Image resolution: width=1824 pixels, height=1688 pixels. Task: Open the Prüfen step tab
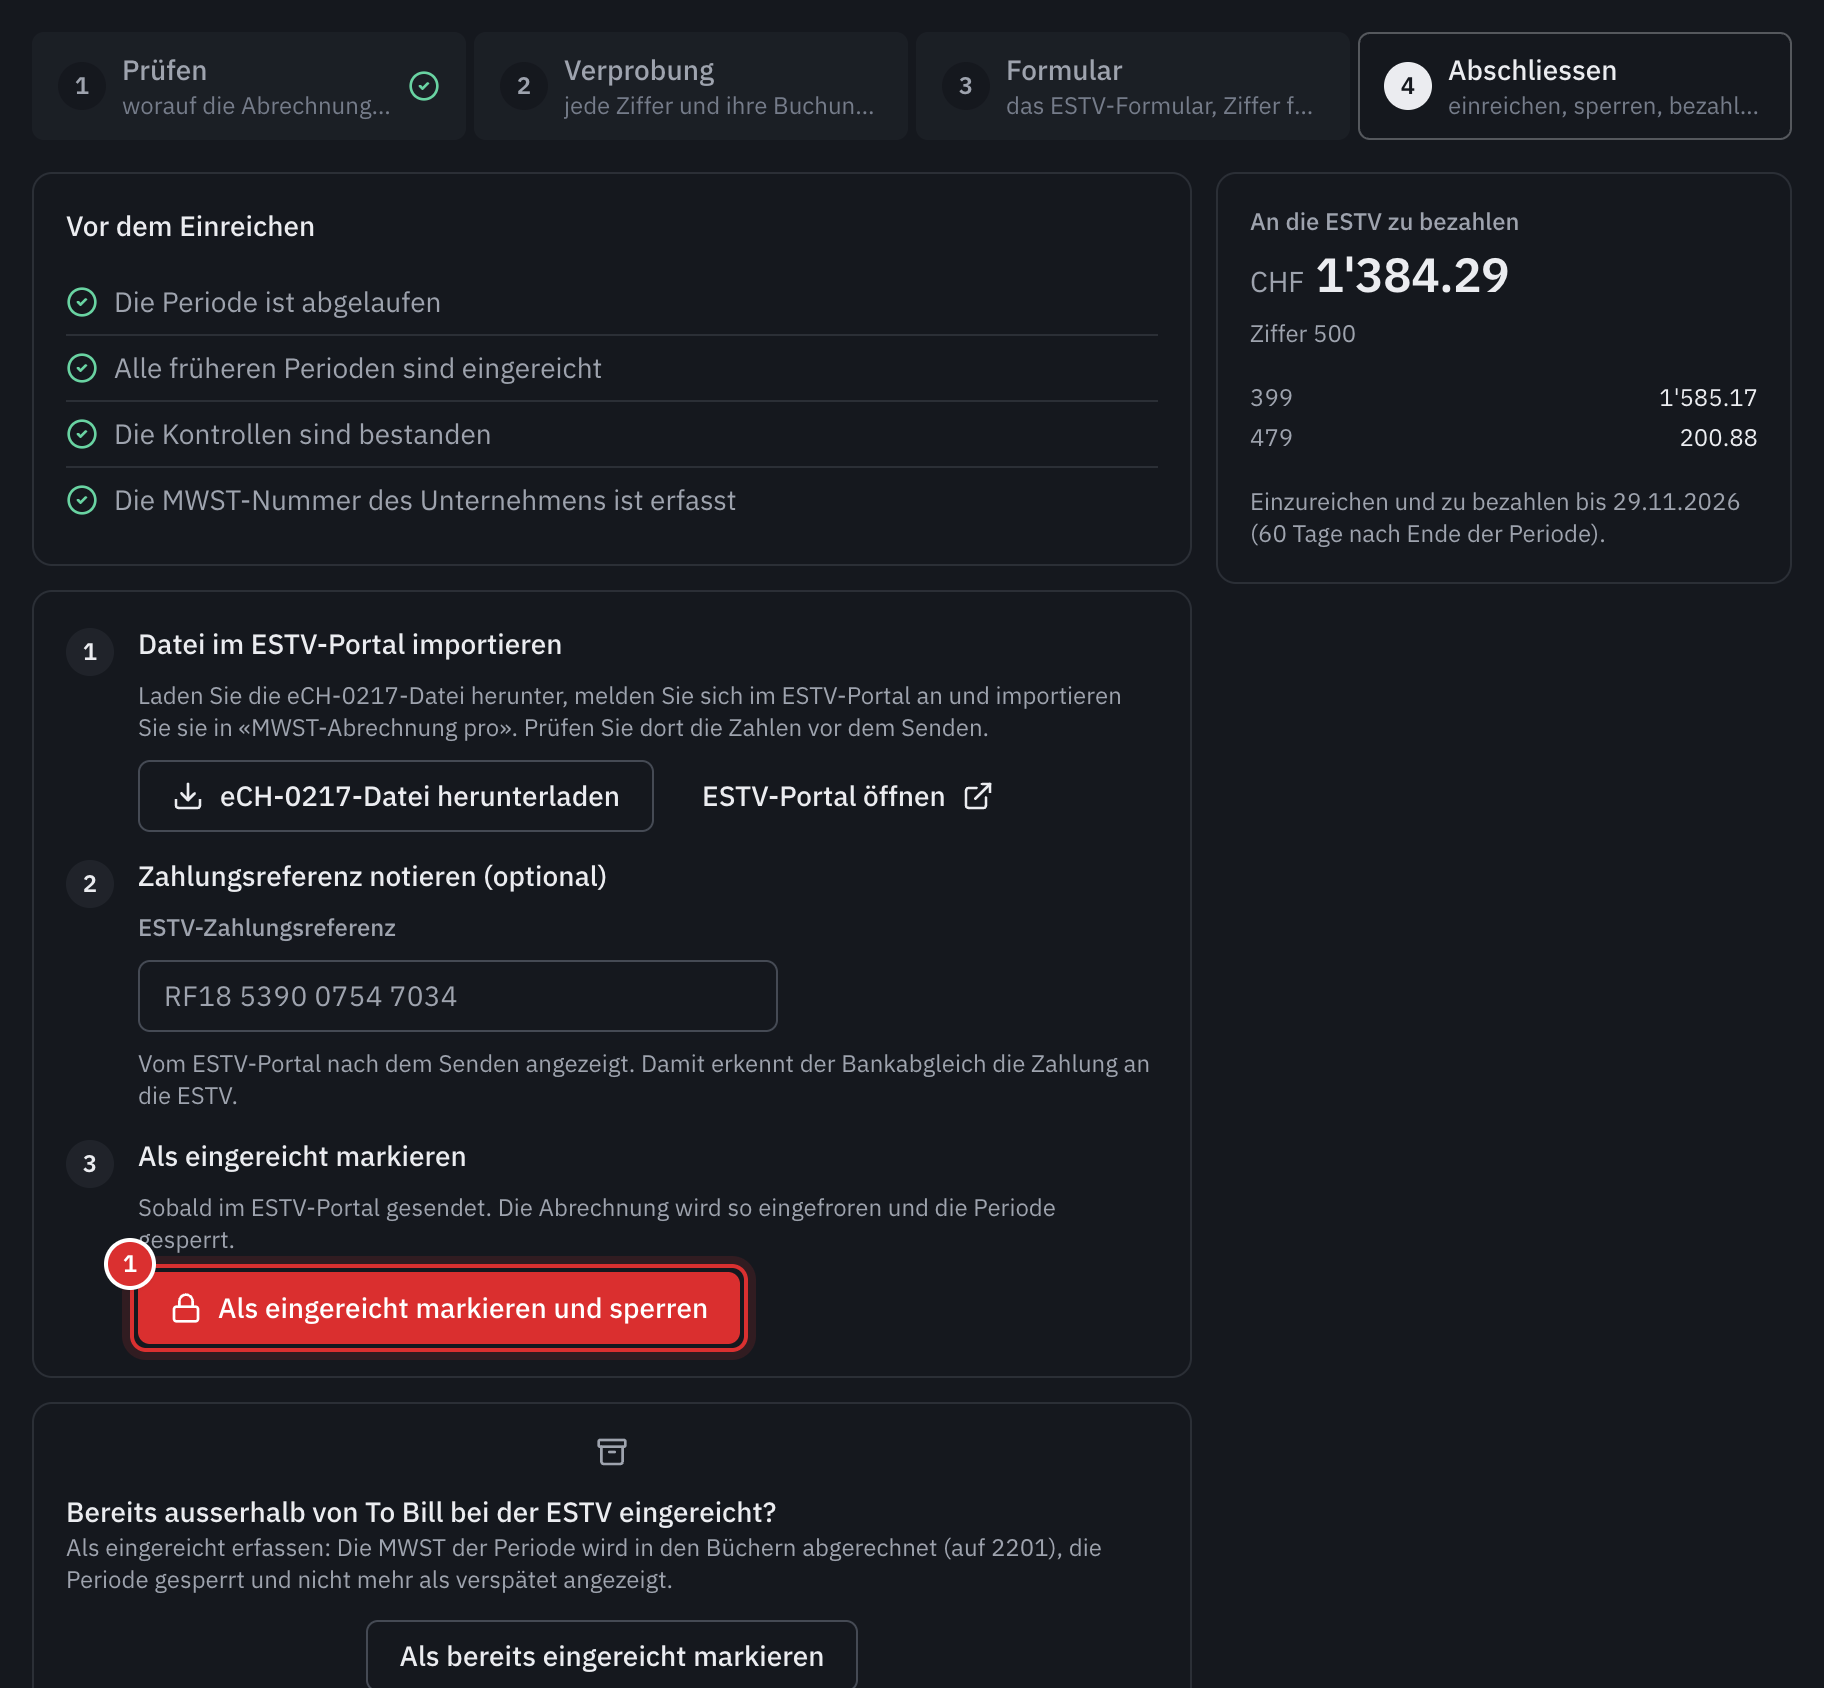249,86
